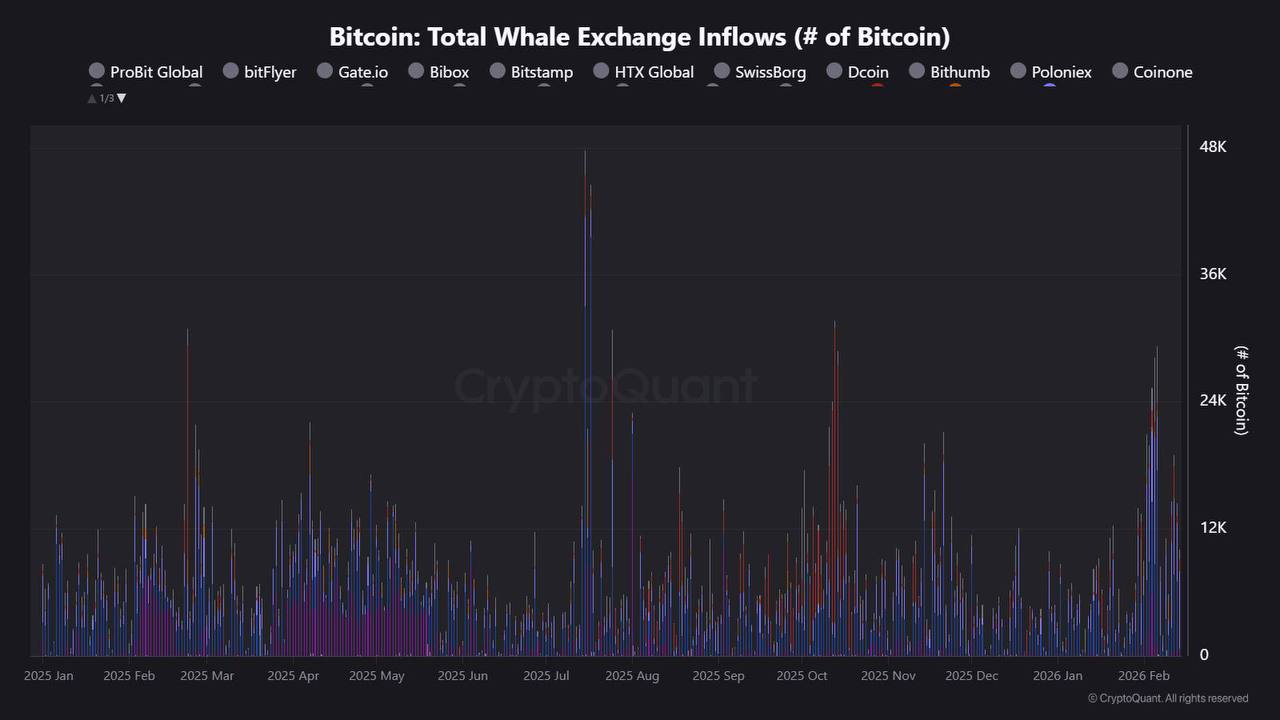Click the Gate.io legend circle icon
This screenshot has width=1280, height=720.
coord(324,71)
